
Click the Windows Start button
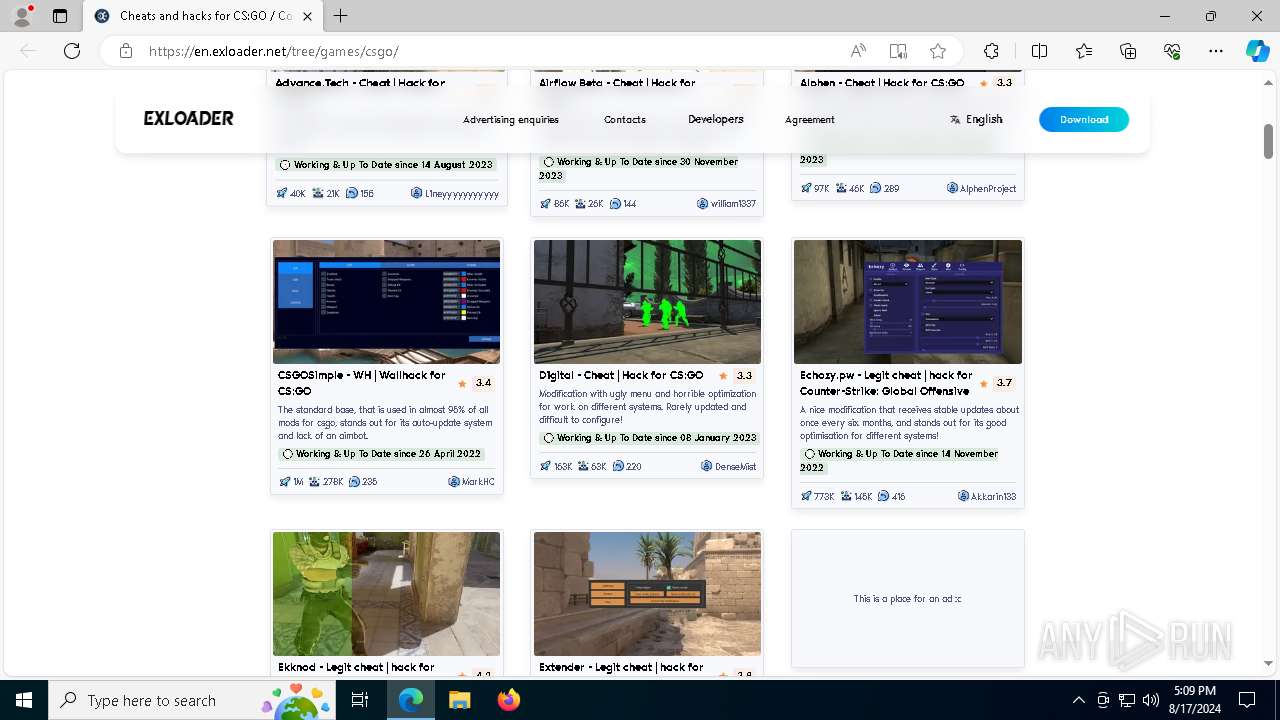[24, 700]
